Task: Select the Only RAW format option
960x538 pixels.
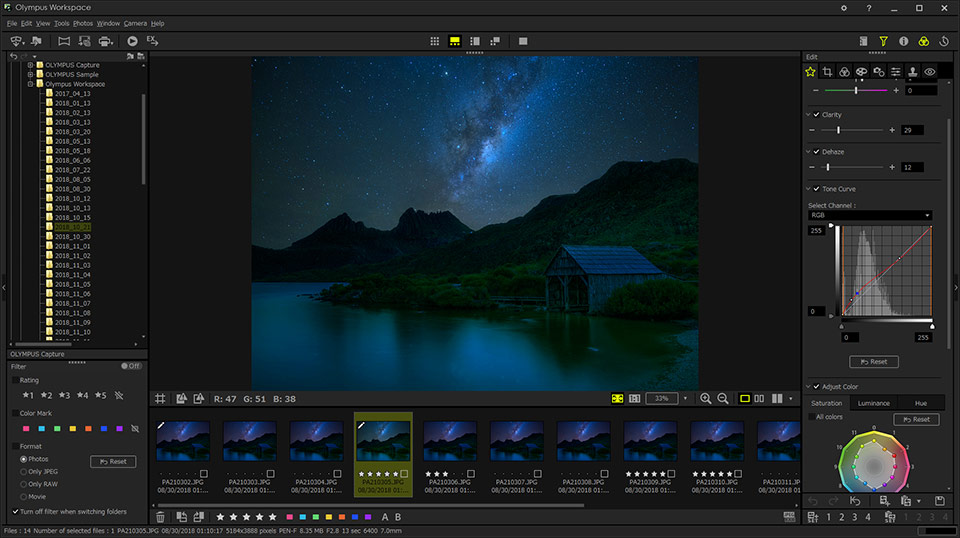Action: [23, 484]
